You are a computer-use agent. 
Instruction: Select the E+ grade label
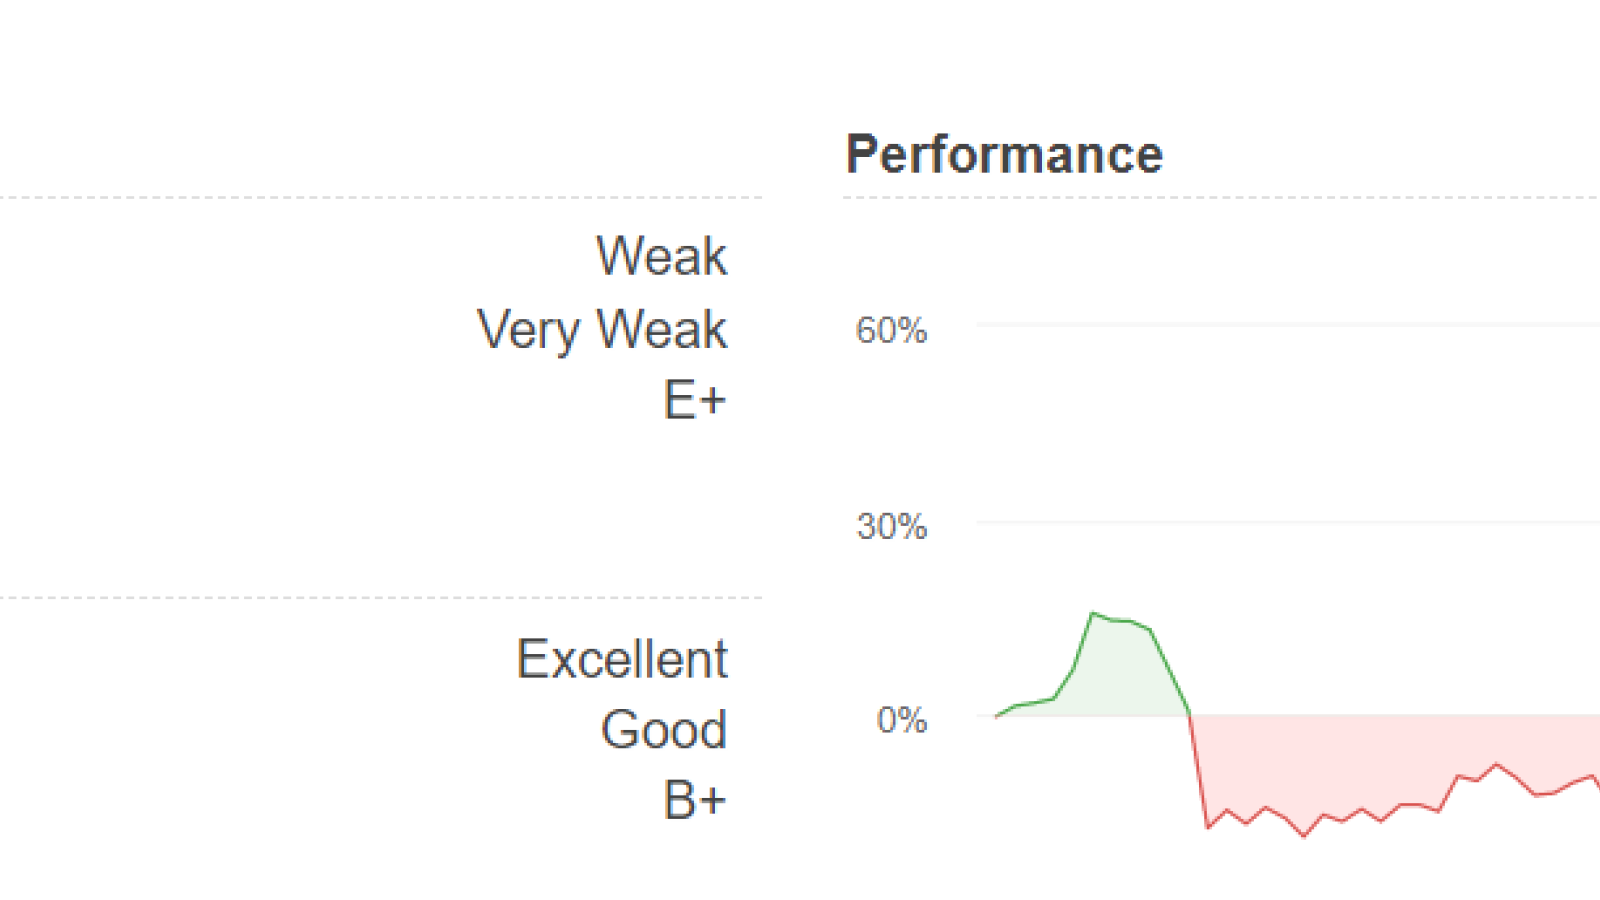(x=695, y=400)
